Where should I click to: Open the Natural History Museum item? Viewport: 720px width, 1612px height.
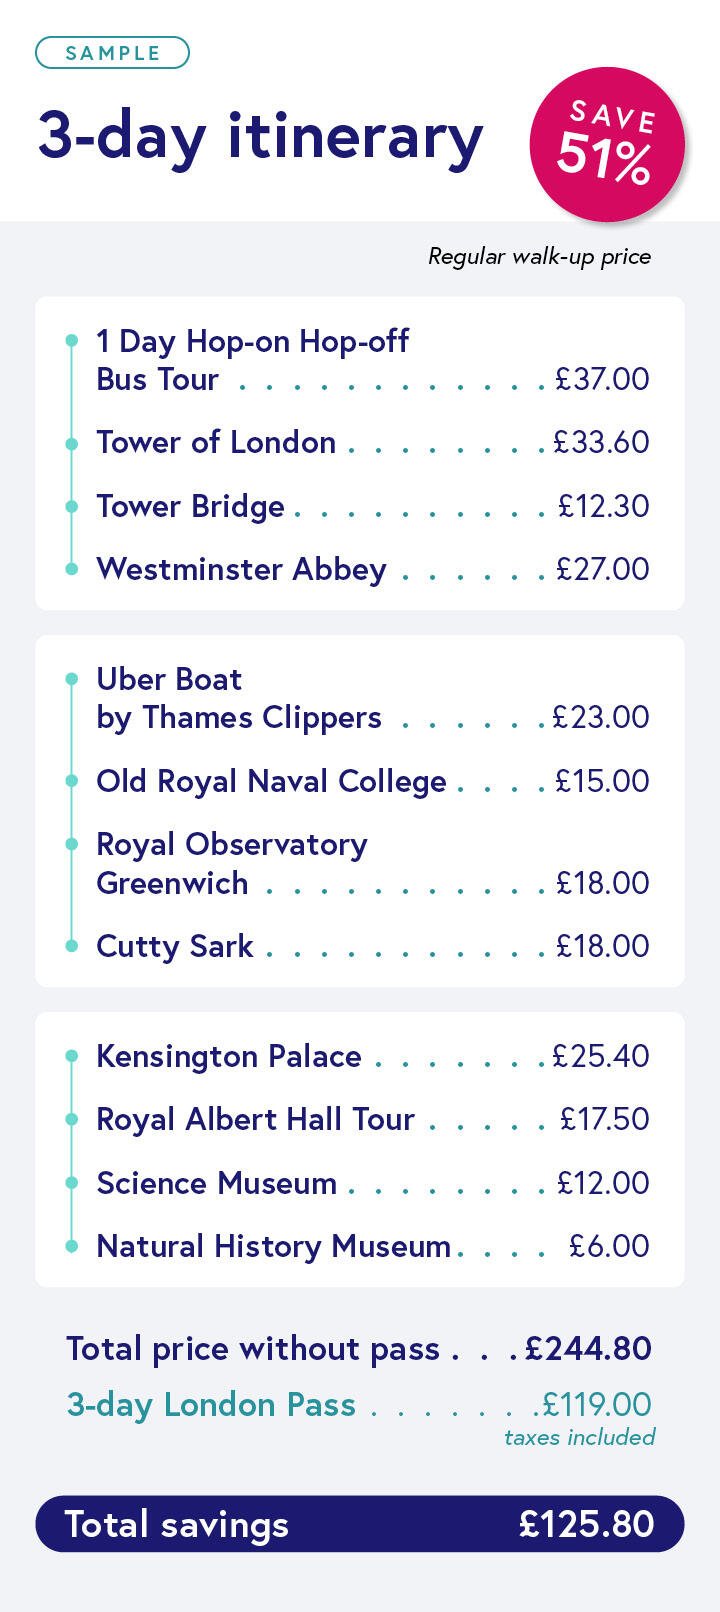coord(273,1246)
